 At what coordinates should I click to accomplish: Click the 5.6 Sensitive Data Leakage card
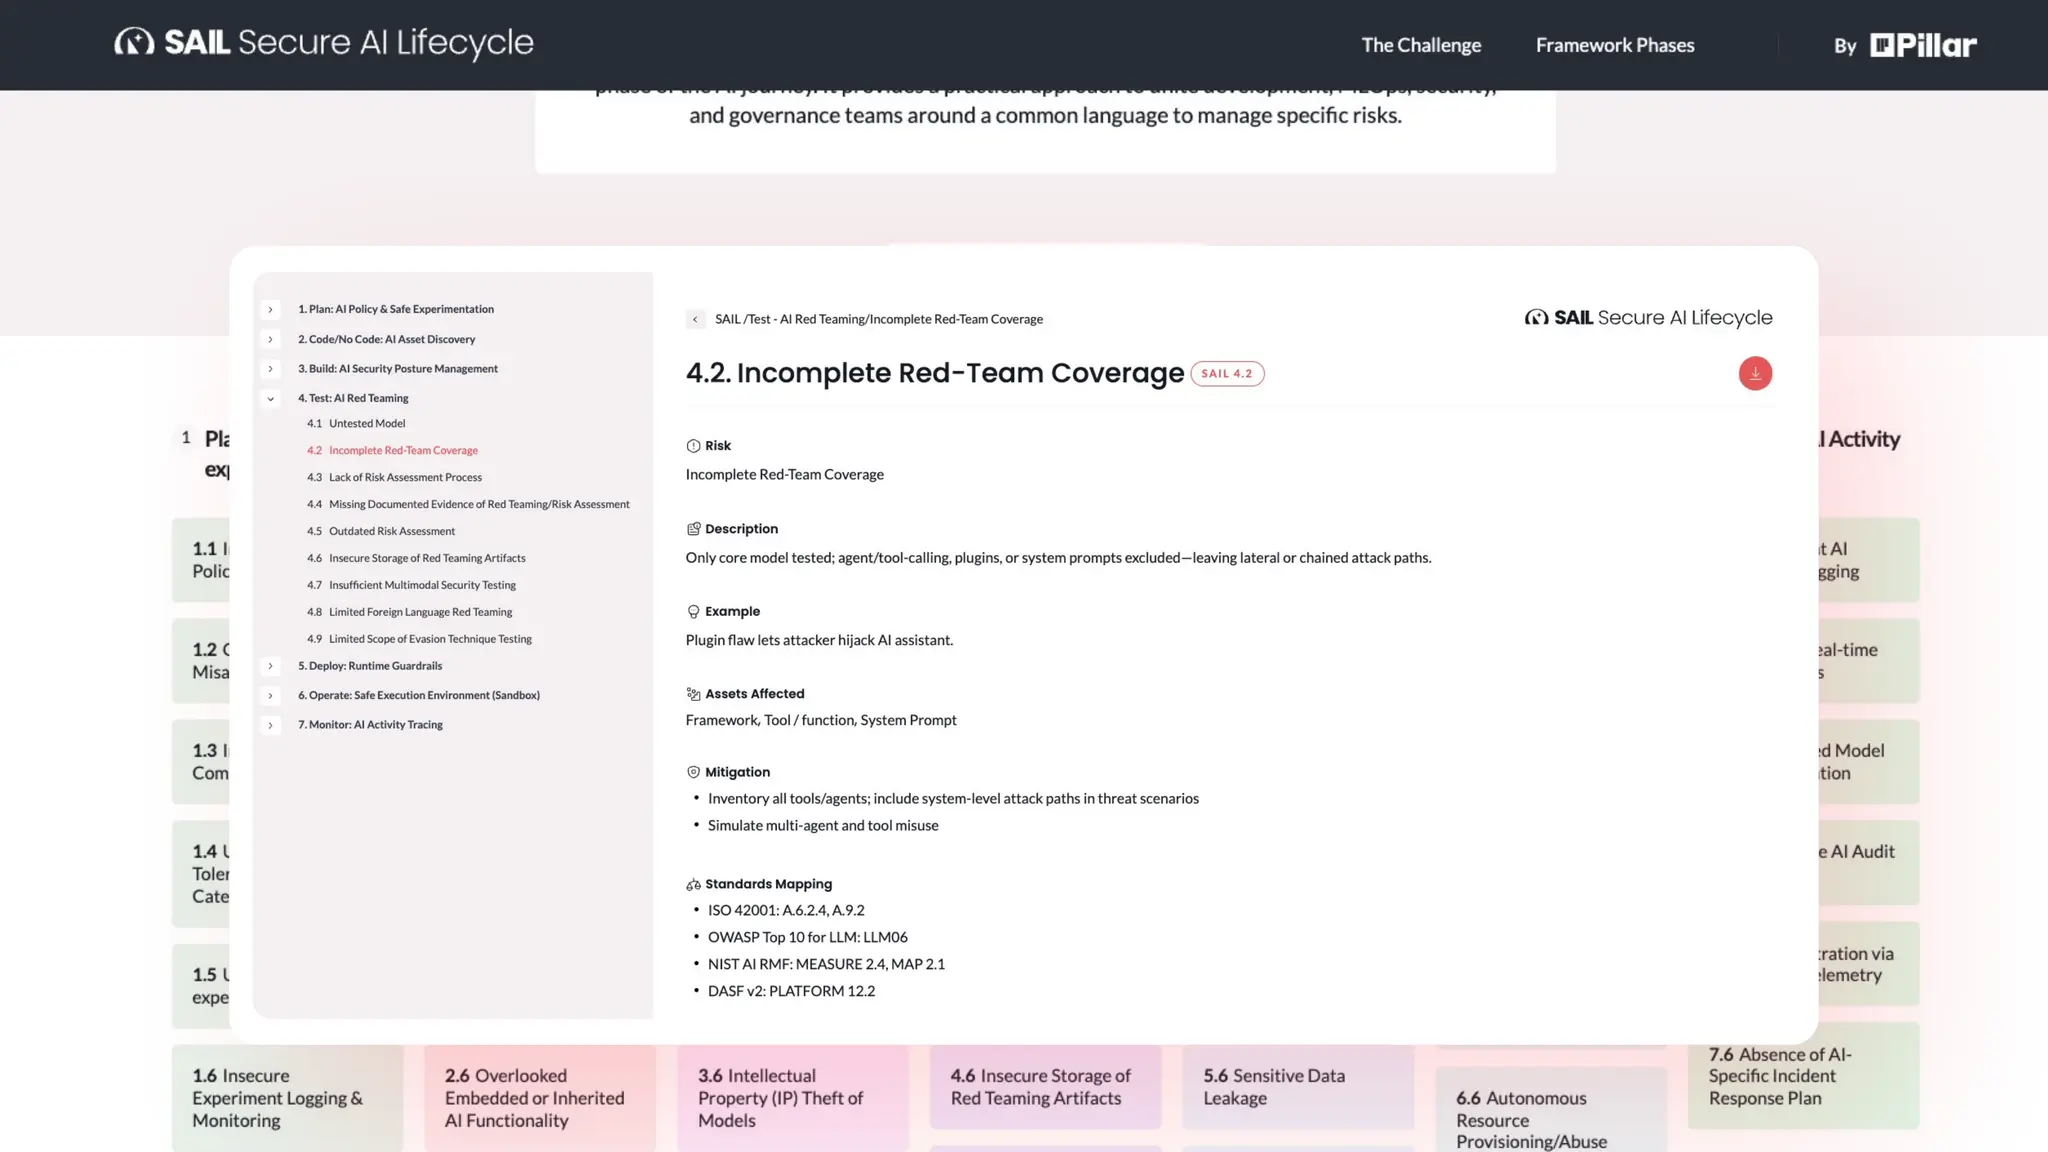click(x=1296, y=1086)
